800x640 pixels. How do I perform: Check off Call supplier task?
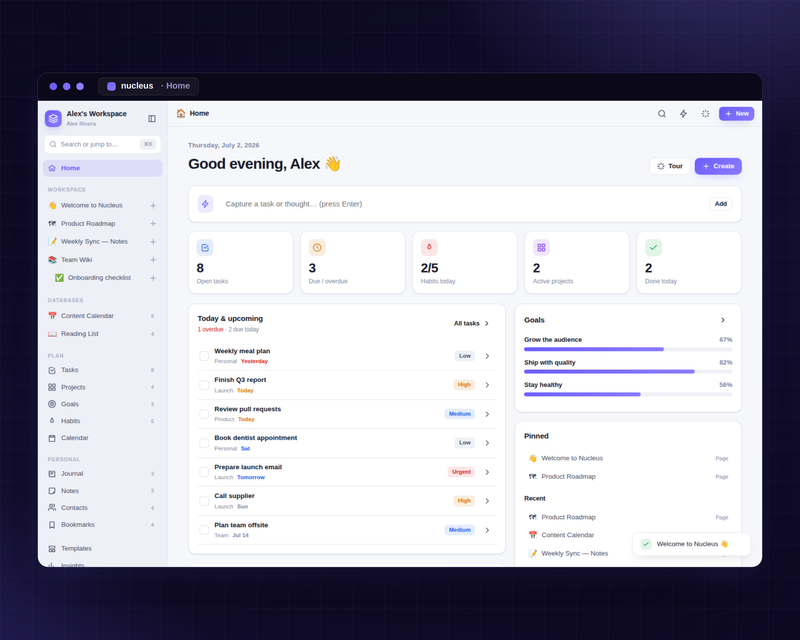(204, 501)
